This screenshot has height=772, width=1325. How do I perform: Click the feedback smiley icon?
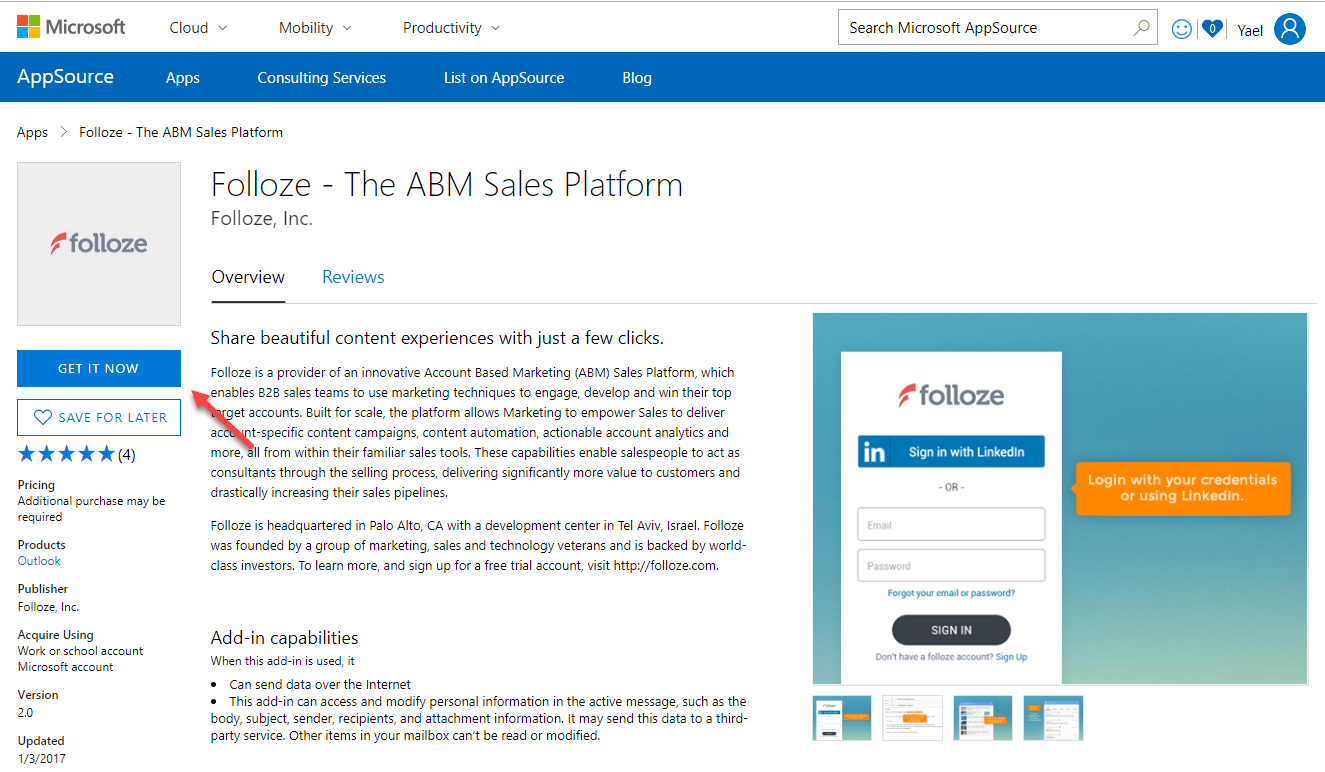pyautogui.click(x=1181, y=28)
